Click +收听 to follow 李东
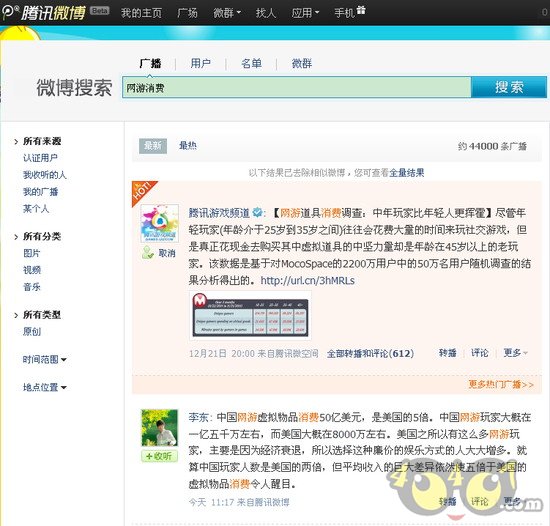Viewport: 550px width, 526px height. point(160,456)
